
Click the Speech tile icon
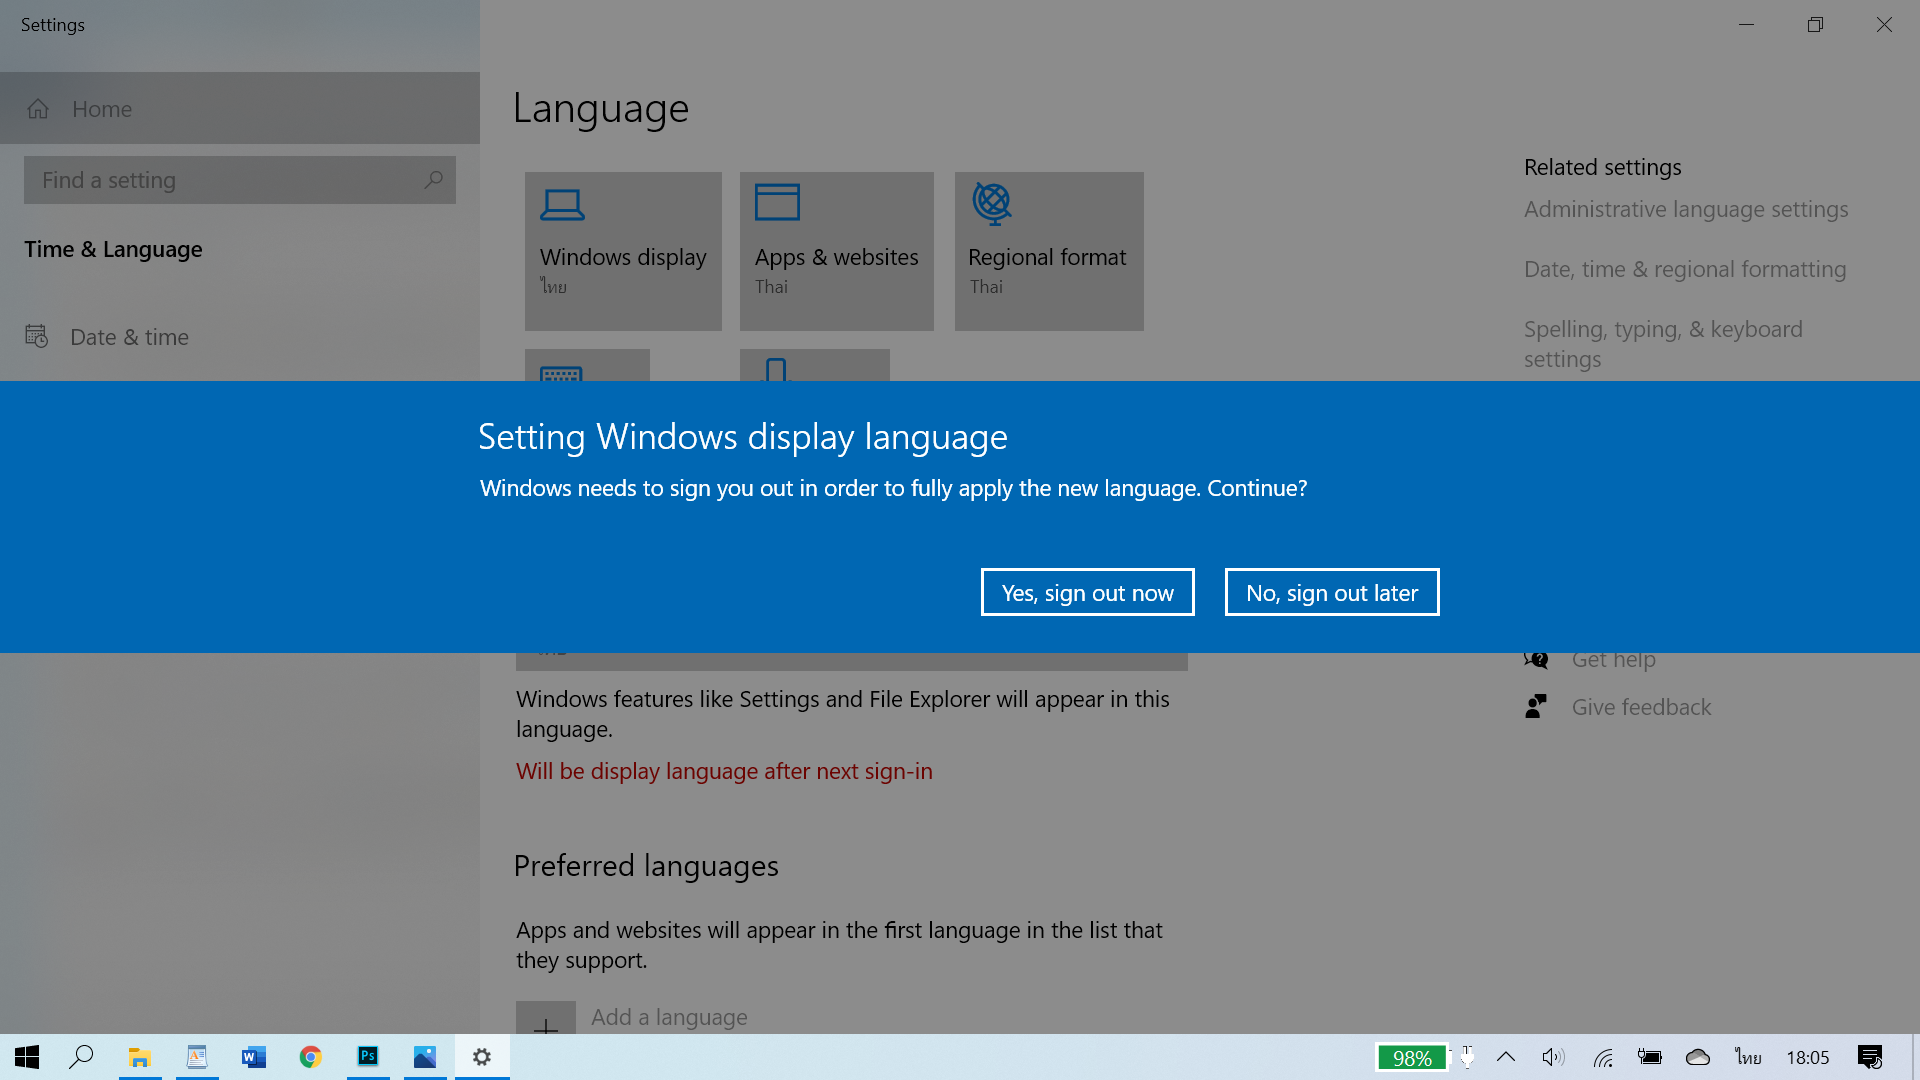coord(776,370)
